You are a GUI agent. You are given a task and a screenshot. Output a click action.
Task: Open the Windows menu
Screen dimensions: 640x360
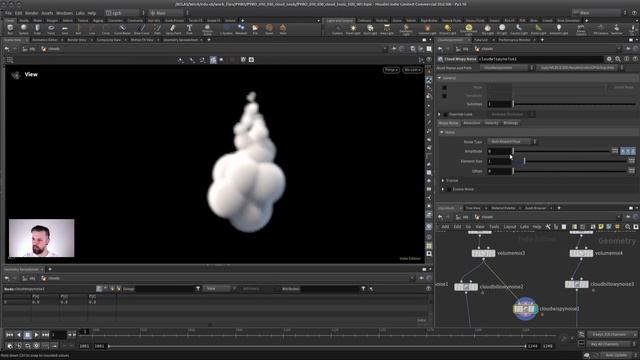tap(64, 13)
